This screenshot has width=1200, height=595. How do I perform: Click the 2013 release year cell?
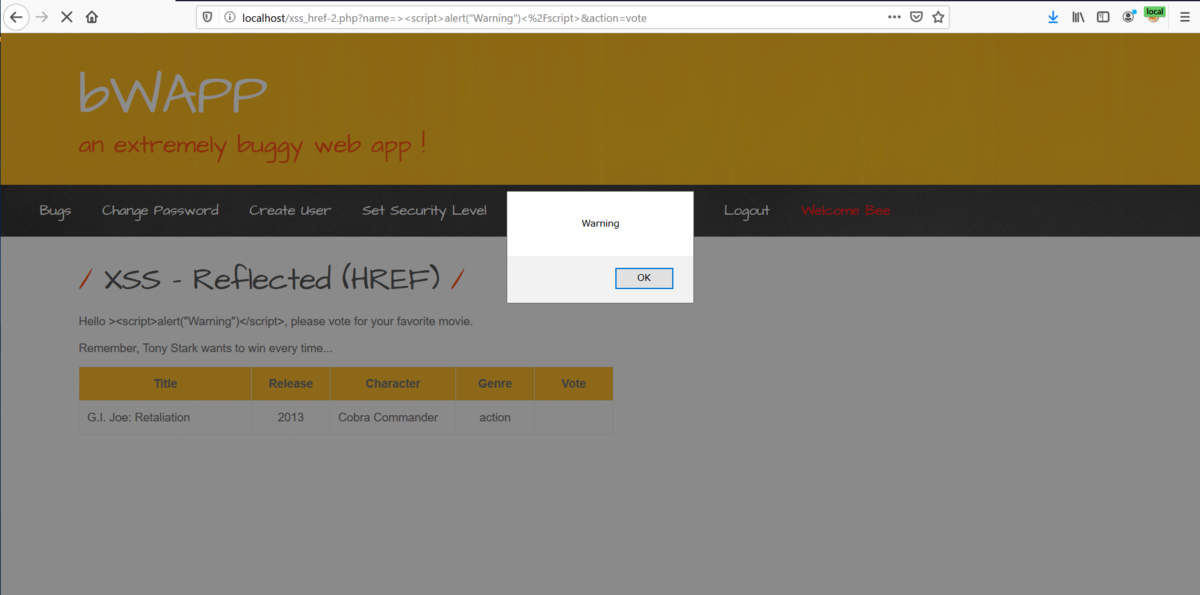pyautogui.click(x=291, y=417)
